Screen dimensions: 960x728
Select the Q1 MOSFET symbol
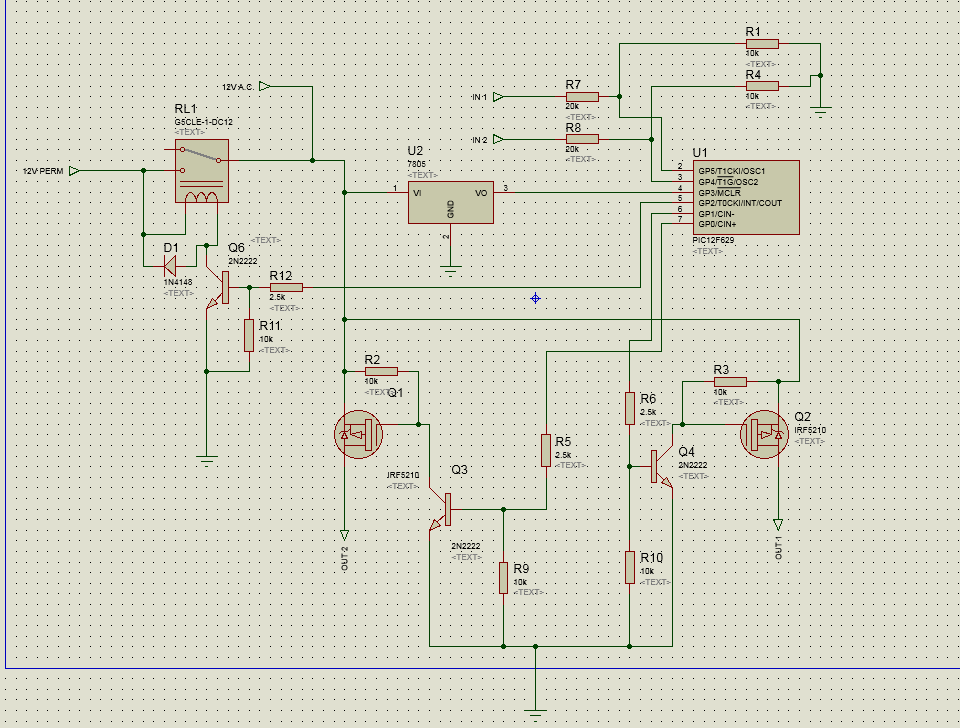coord(358,434)
